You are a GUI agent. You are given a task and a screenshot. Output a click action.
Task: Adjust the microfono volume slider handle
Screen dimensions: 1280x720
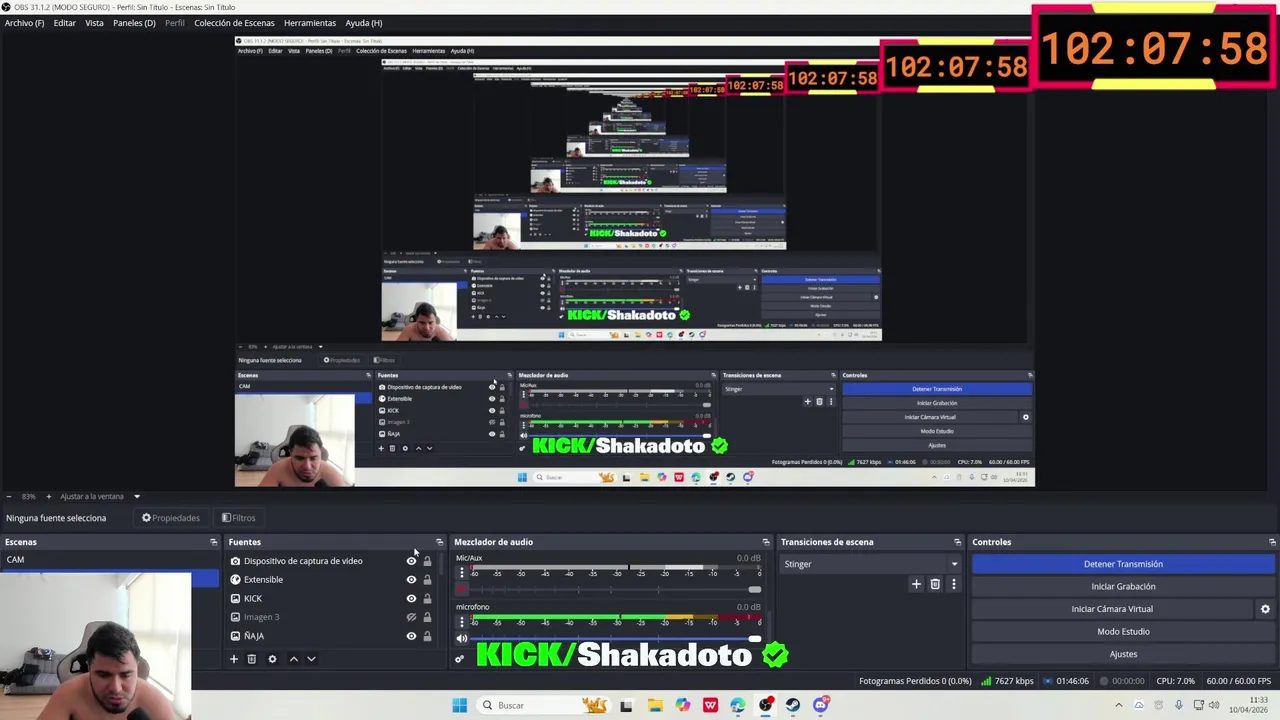[755, 638]
